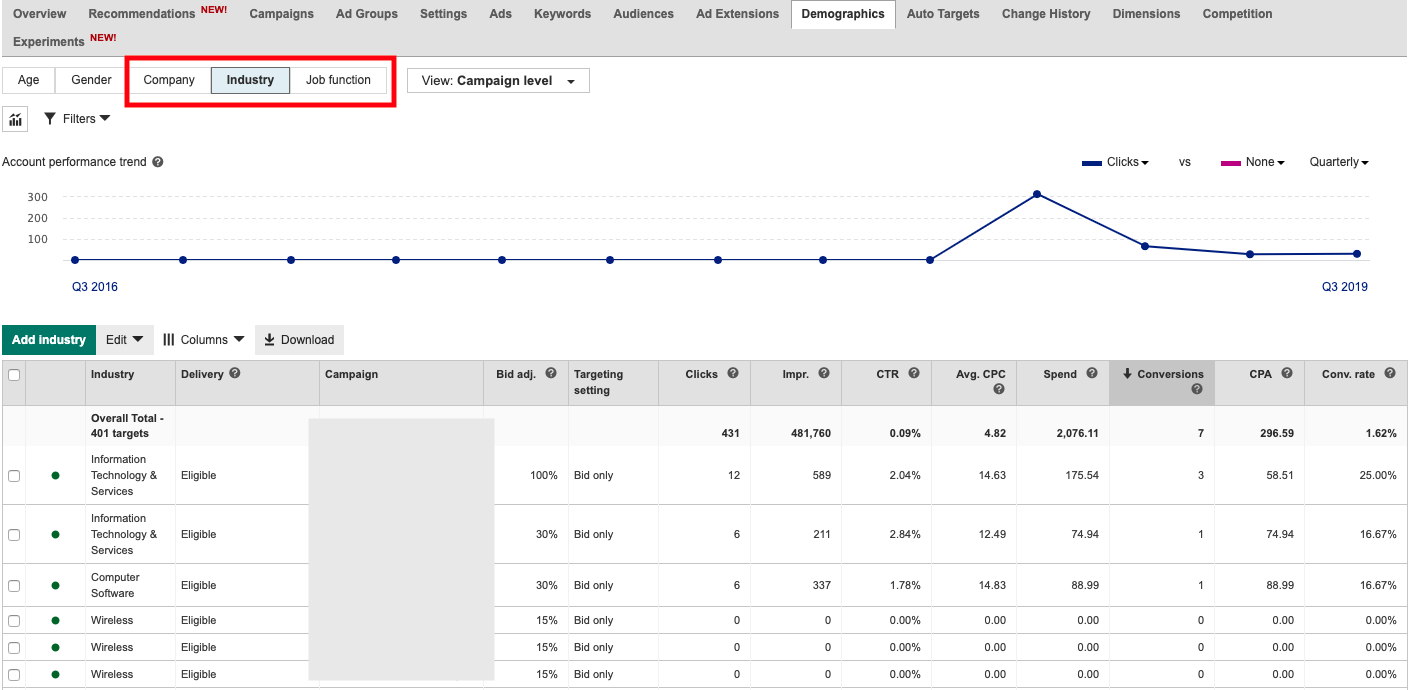The width and height of the screenshot is (1409, 690).
Task: Open the View: Campaign level dropdown
Action: pos(497,80)
